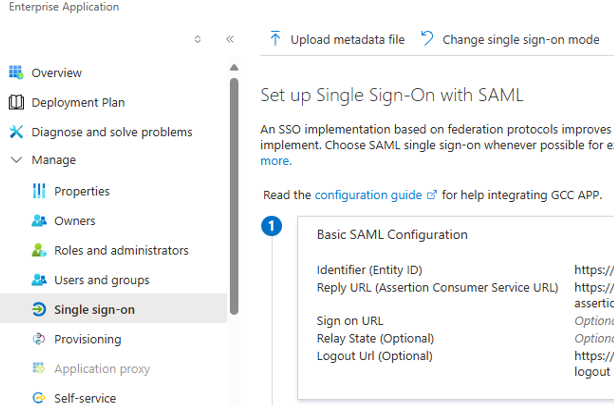Open the Provisioning page
This screenshot has width=614, height=406.
pyautogui.click(x=88, y=339)
